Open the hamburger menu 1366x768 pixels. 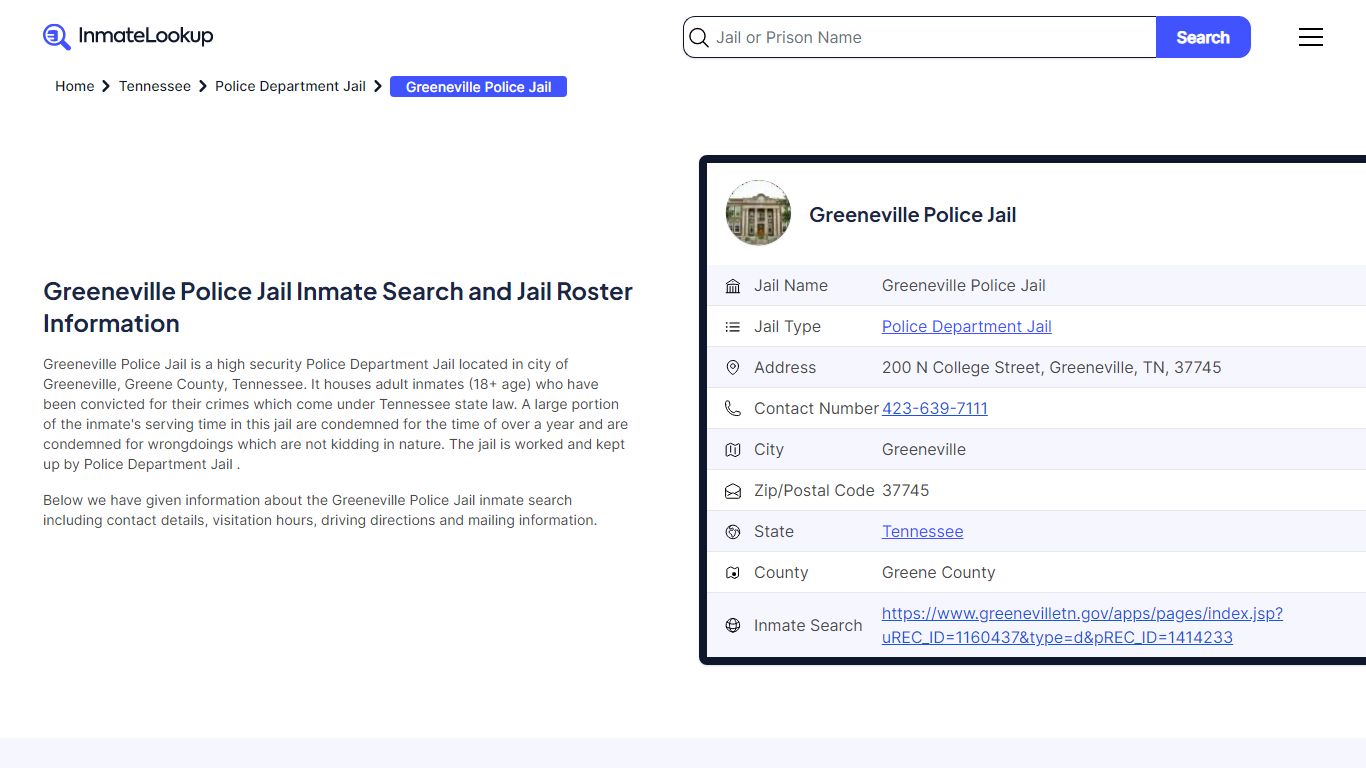point(1311,37)
